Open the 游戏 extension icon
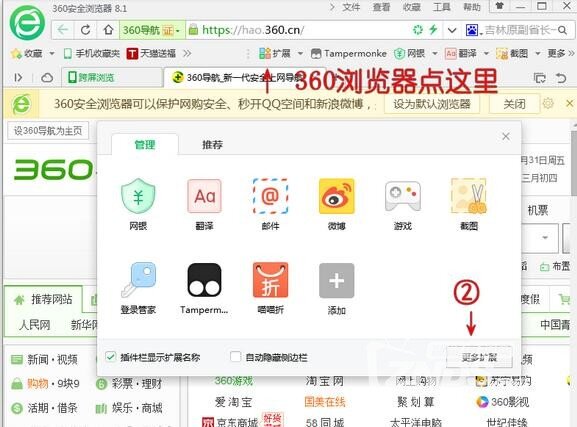This screenshot has width=577, height=427. tap(403, 196)
